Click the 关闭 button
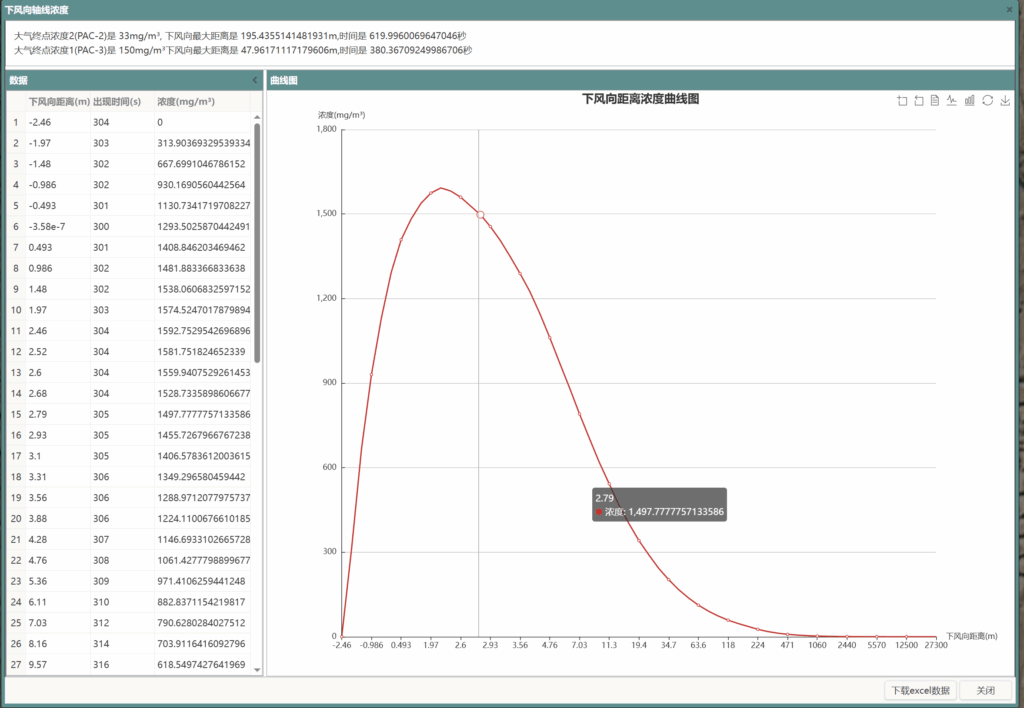 (985, 690)
